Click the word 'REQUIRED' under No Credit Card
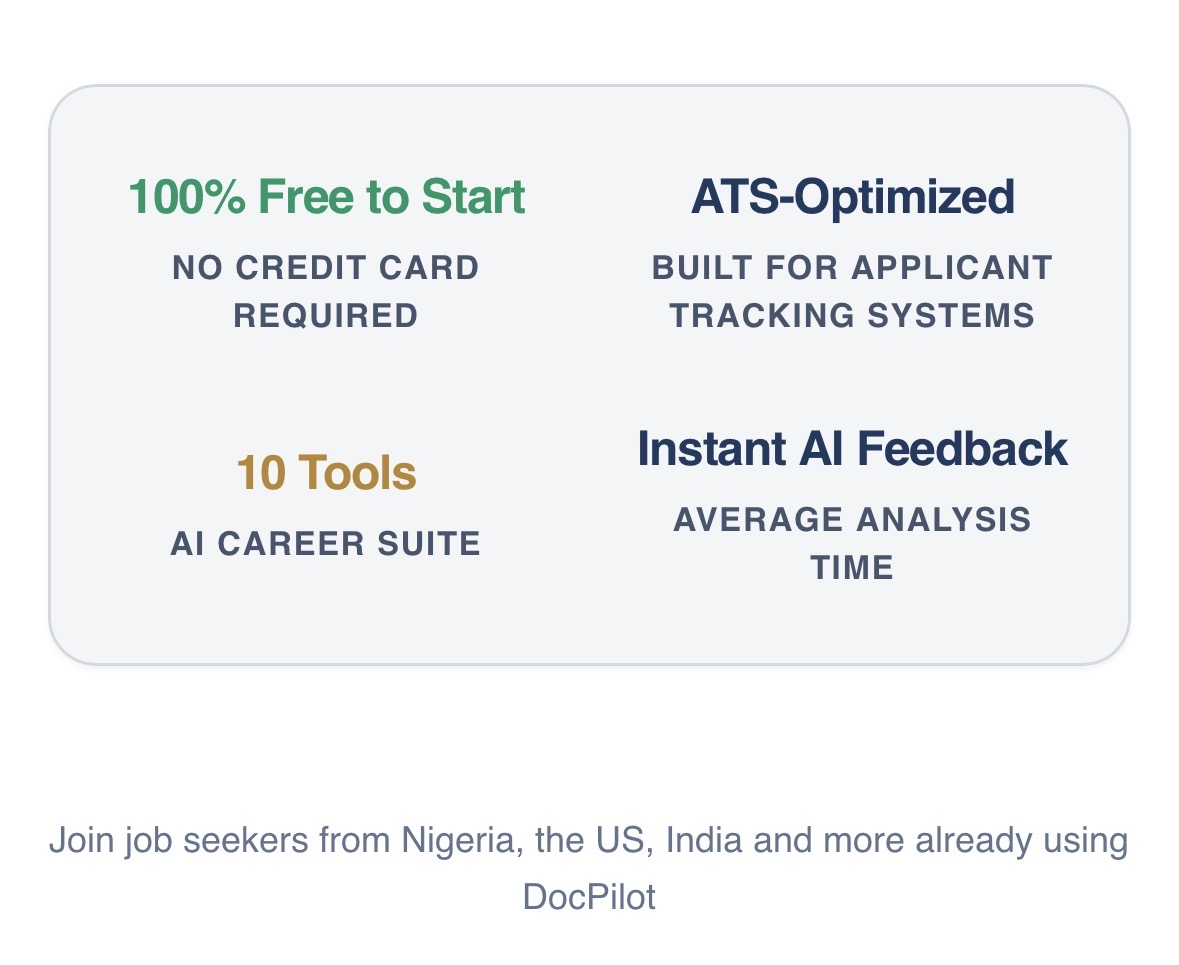 326,316
